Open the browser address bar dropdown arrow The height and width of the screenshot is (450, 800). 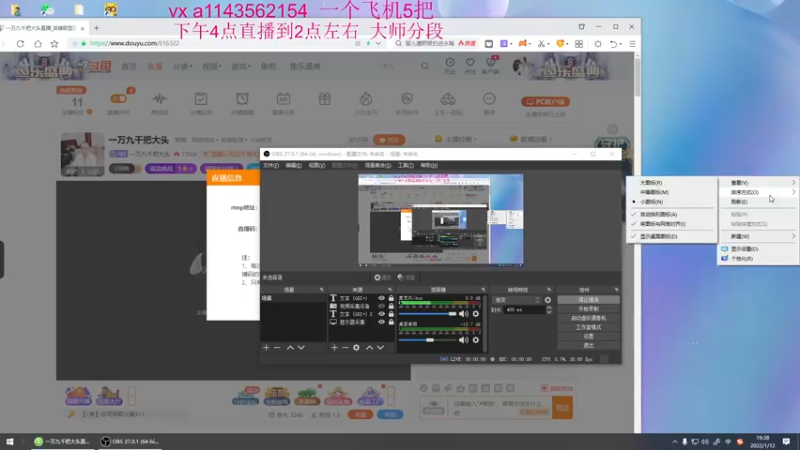pos(378,44)
